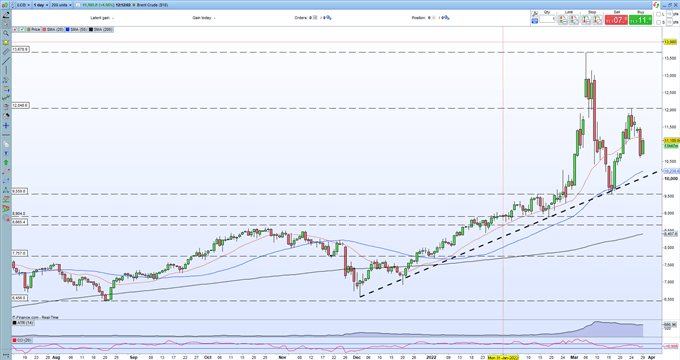Activate the magnifier zoom tool
This screenshot has width=680, height=360.
click(x=6, y=33)
